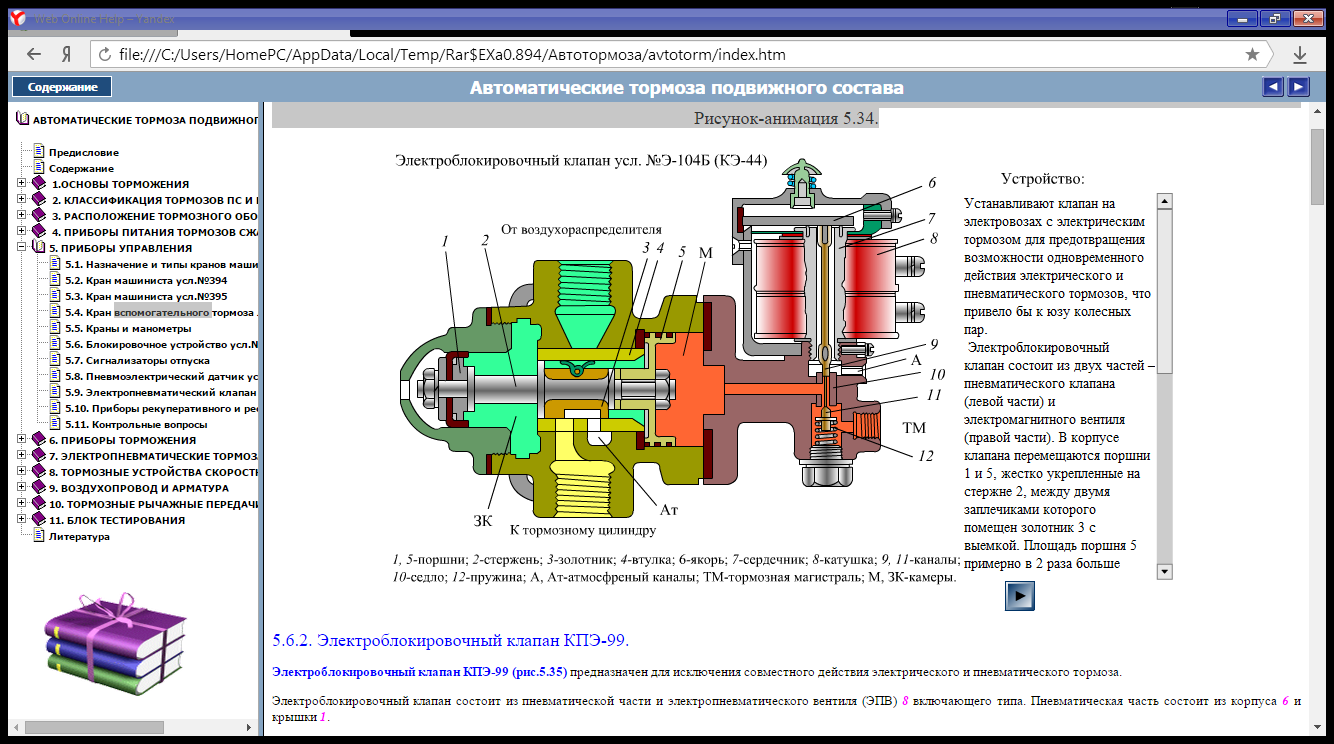Expand 11. БЛОК ТЕСТИРОВАНИЯ section
Image resolution: width=1334 pixels, height=744 pixels.
pos(22,520)
